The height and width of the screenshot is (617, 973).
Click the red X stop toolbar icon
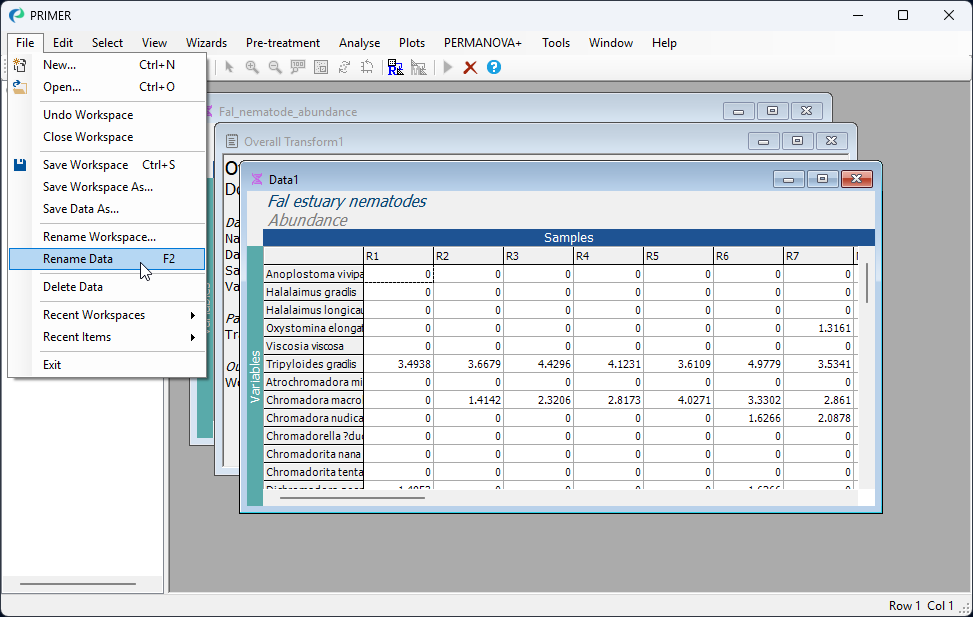coord(470,67)
